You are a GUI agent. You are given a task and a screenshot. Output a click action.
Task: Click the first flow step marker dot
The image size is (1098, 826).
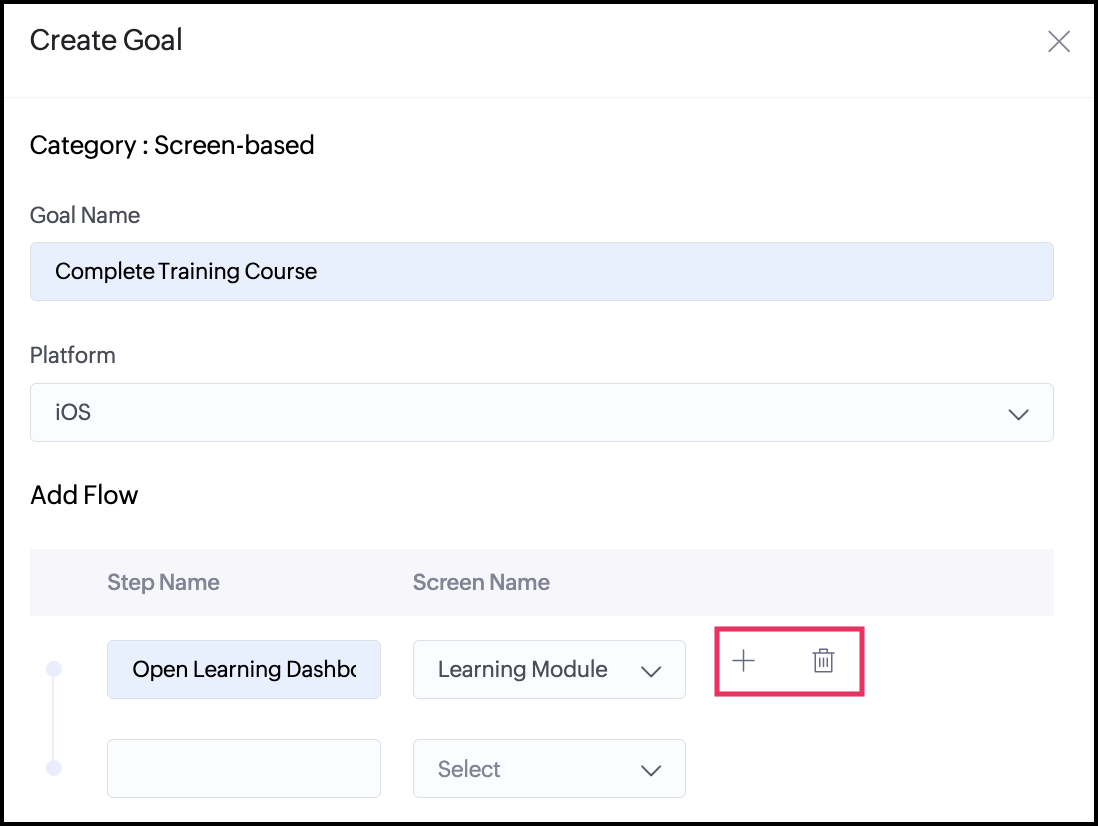pos(55,668)
